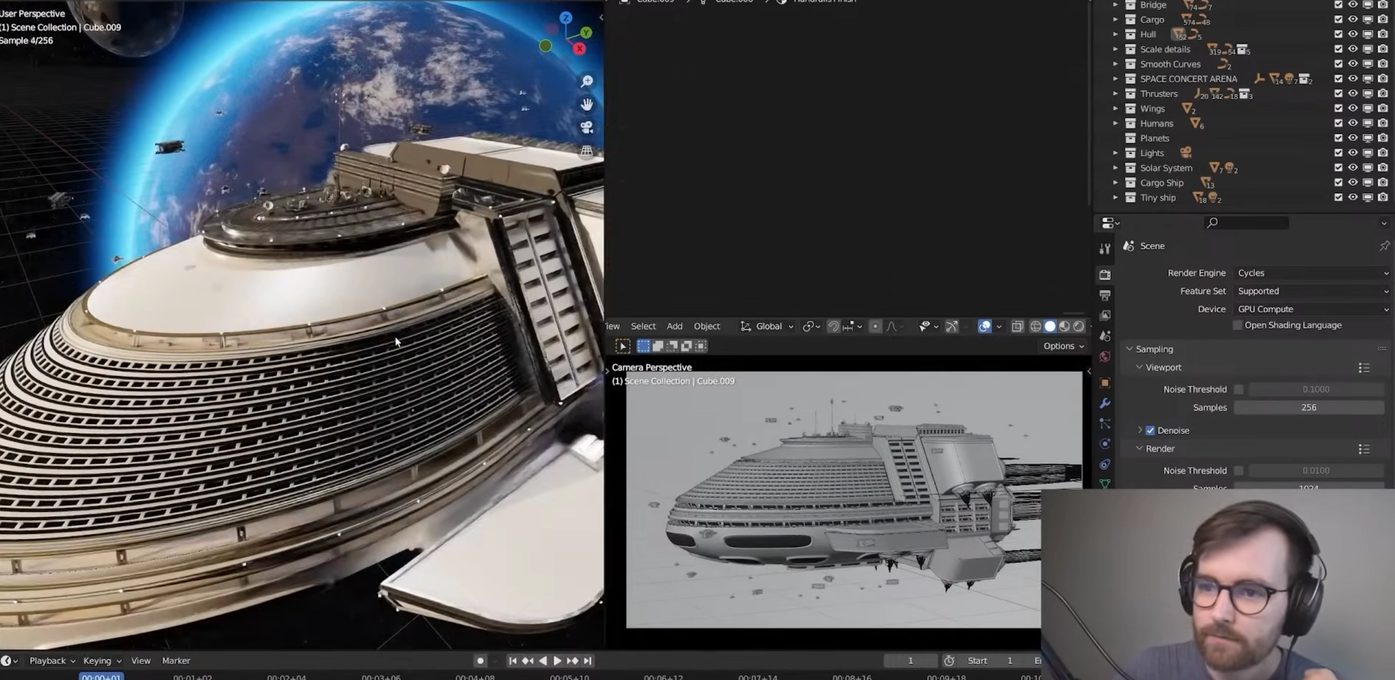The width and height of the screenshot is (1395, 680).
Task: Switch to rendered shading mode
Action: click(x=1078, y=326)
